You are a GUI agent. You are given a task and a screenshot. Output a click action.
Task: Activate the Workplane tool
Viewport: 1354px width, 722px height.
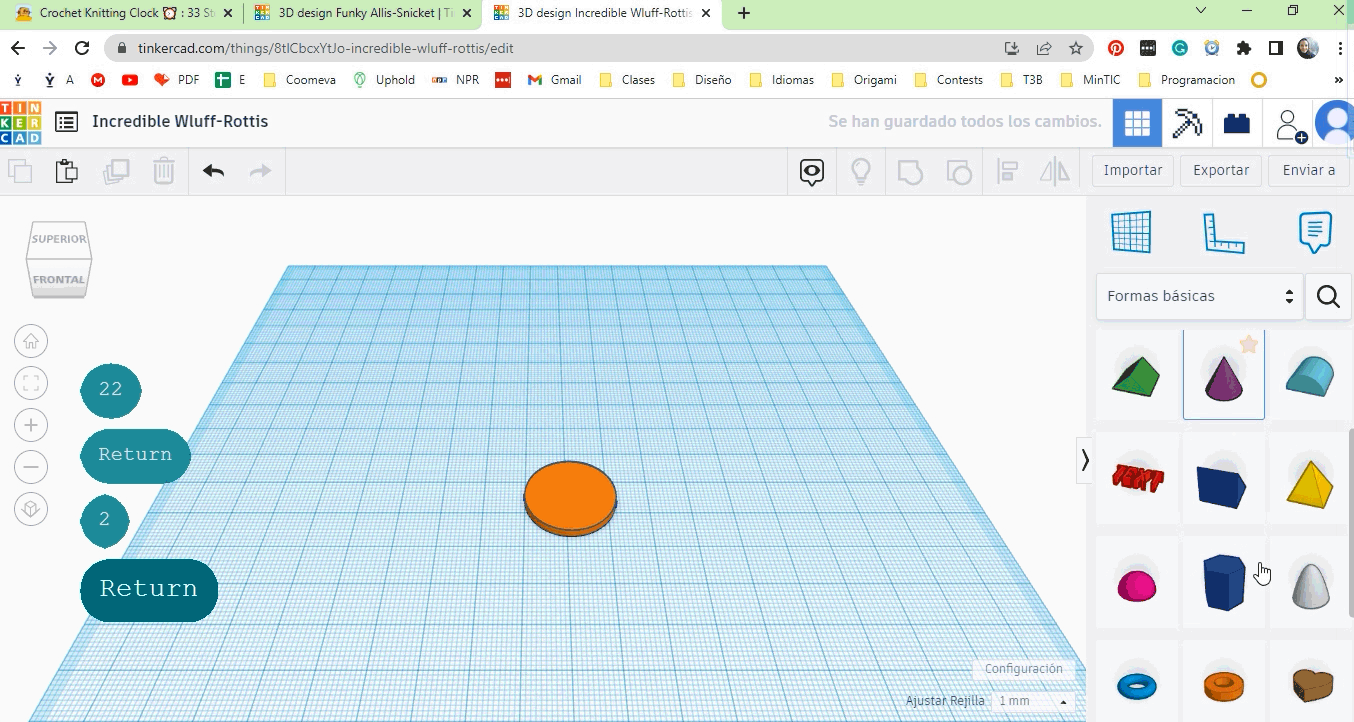(x=1131, y=231)
